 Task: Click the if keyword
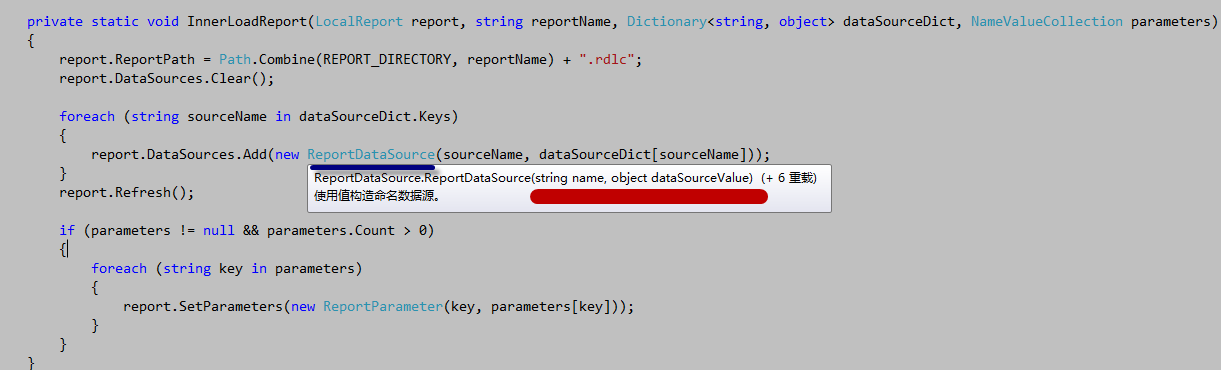[x=67, y=230]
